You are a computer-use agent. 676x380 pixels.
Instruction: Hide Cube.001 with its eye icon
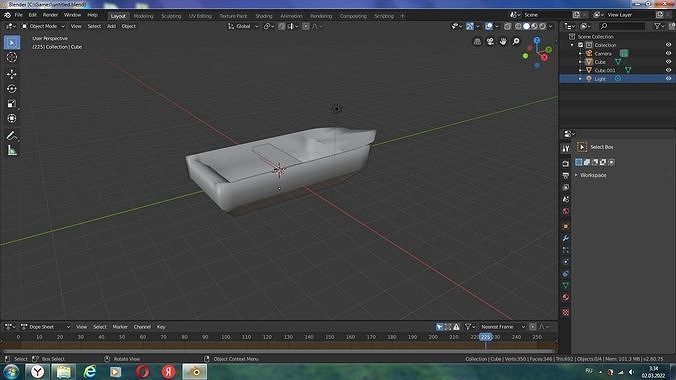668,70
